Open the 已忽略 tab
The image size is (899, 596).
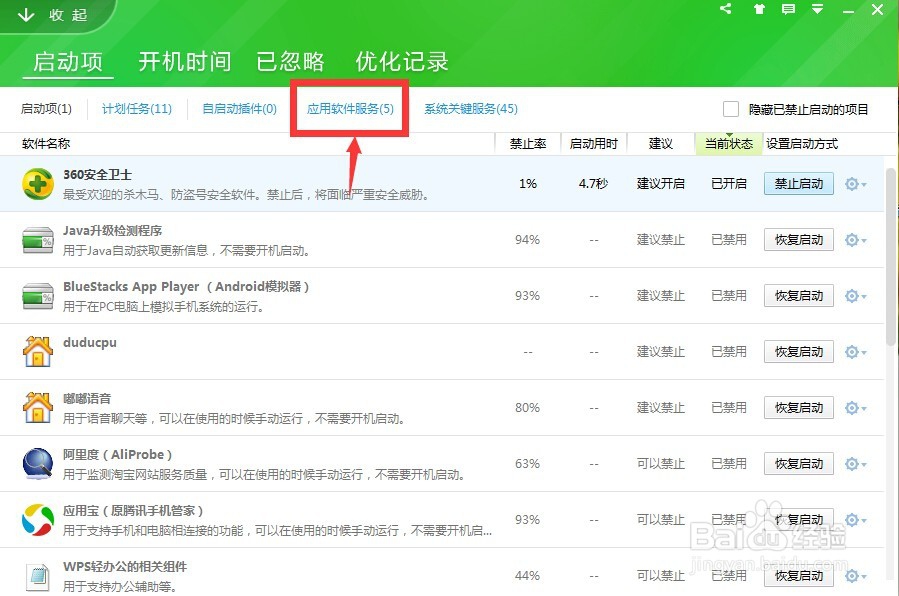point(290,61)
